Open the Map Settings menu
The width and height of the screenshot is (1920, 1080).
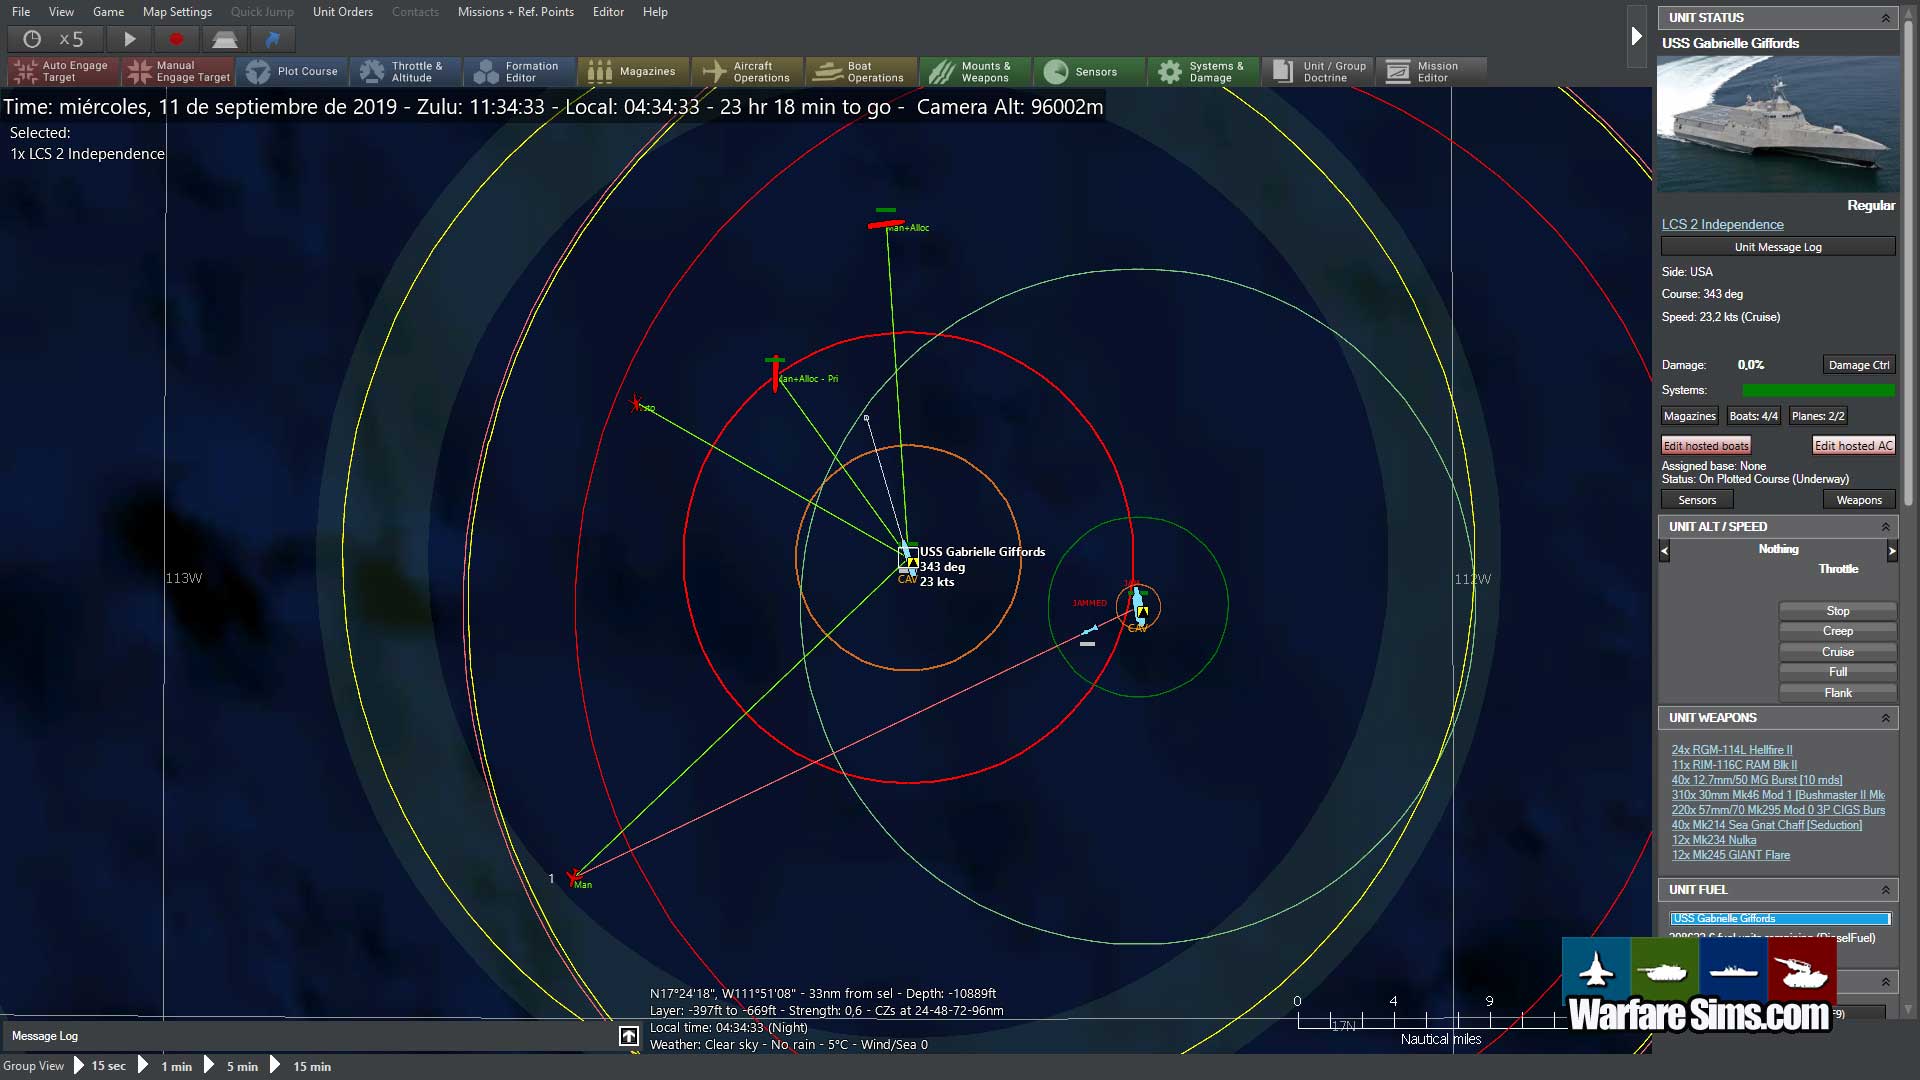click(177, 12)
